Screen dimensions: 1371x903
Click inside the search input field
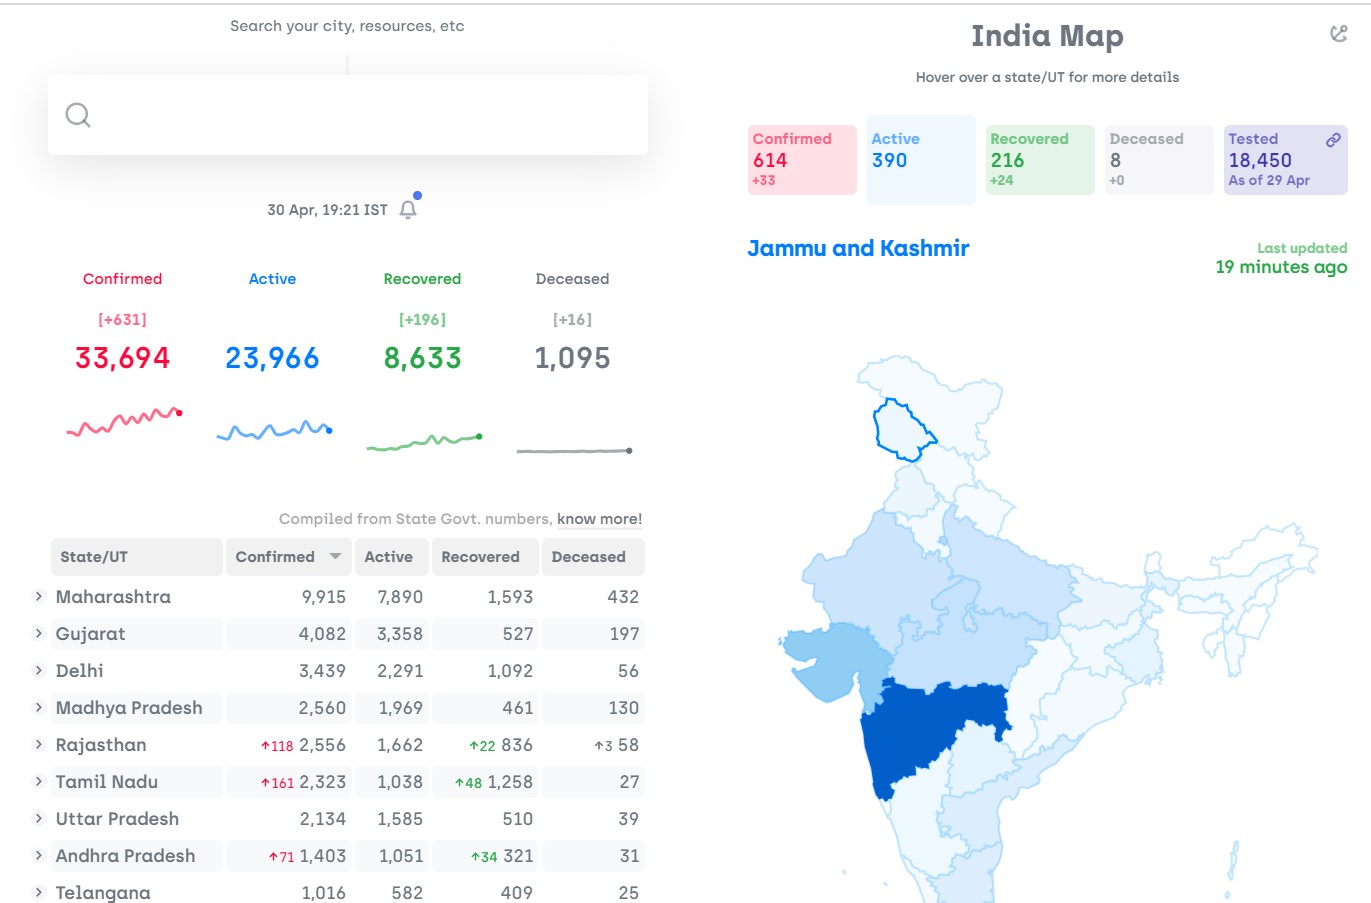click(x=348, y=115)
